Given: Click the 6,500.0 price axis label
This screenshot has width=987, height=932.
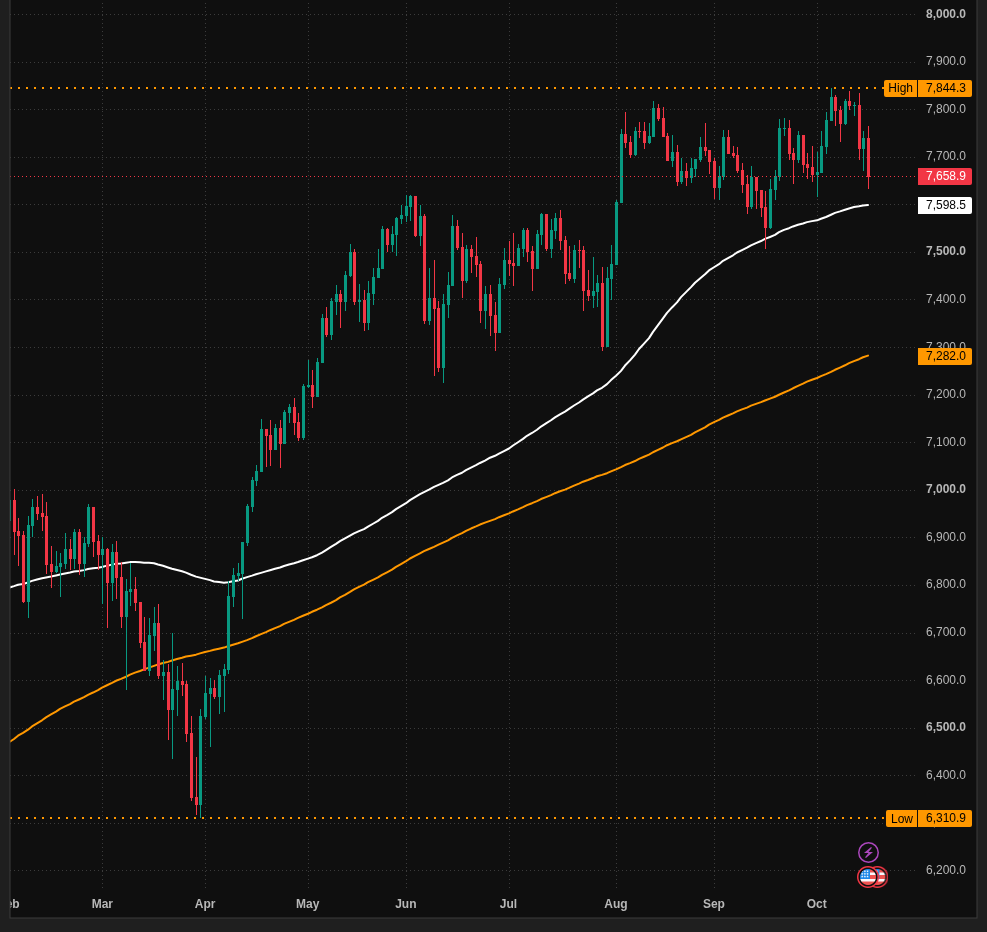Looking at the screenshot, I should point(945,727).
